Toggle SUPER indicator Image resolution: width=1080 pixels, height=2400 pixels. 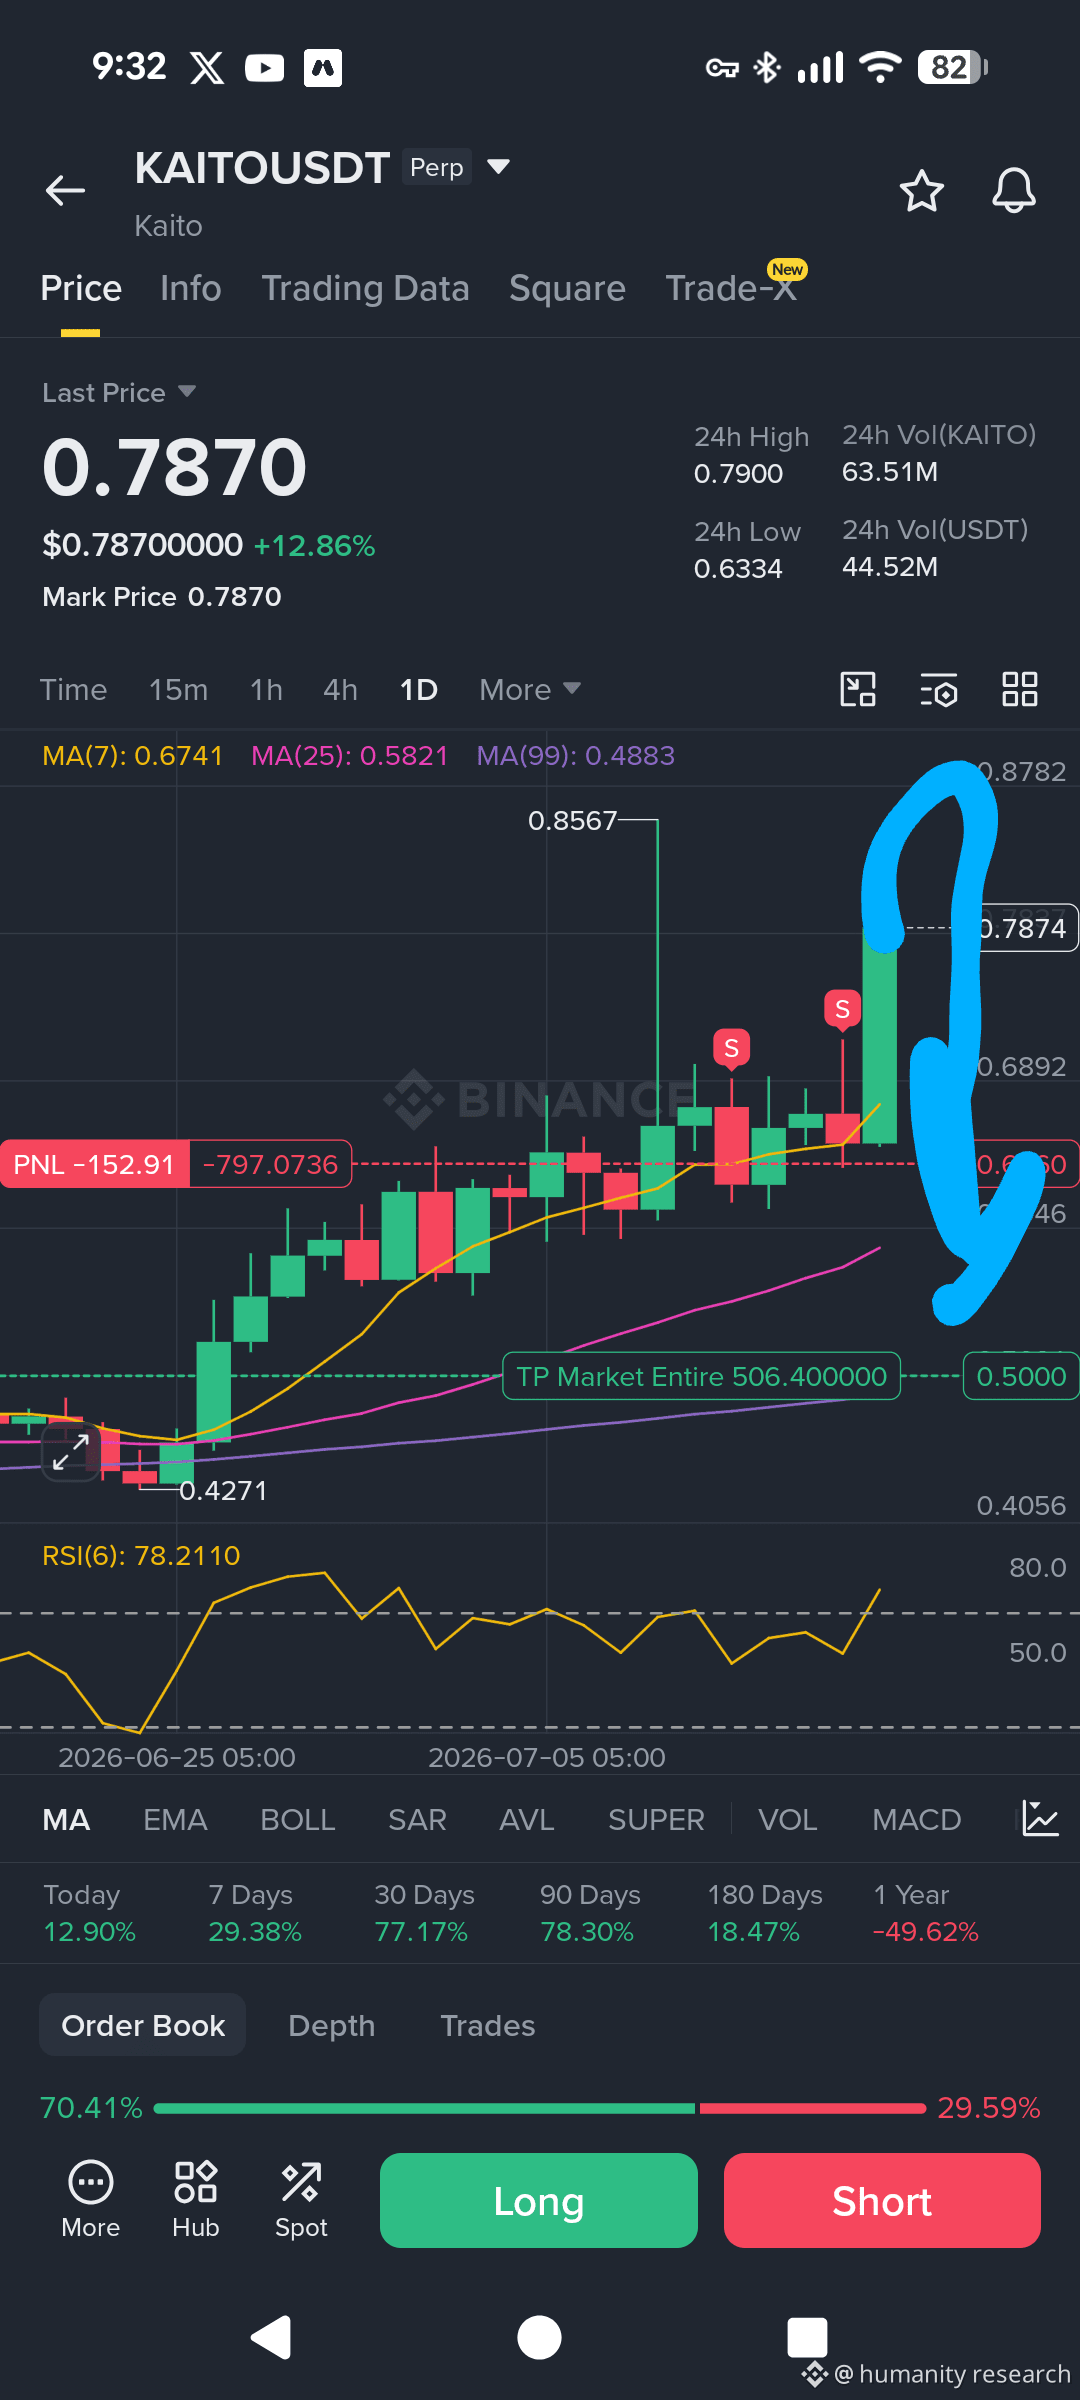(x=656, y=1819)
